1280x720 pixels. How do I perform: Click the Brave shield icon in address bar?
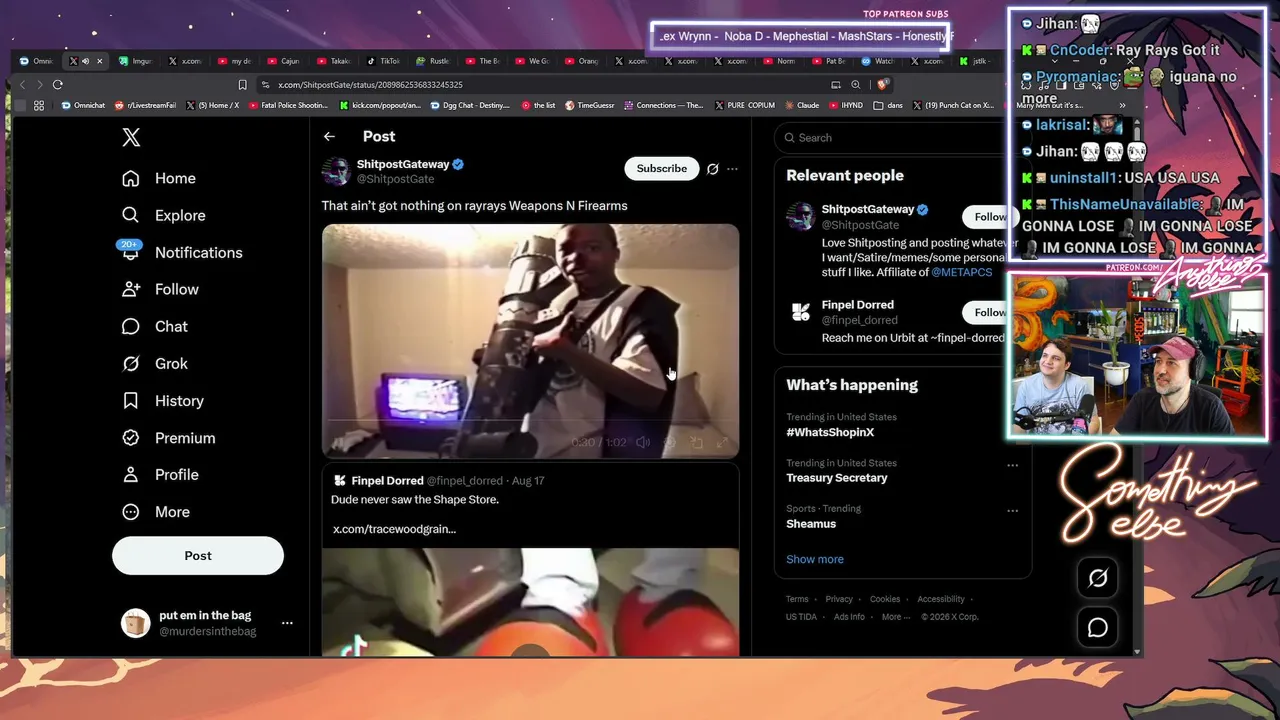[882, 85]
